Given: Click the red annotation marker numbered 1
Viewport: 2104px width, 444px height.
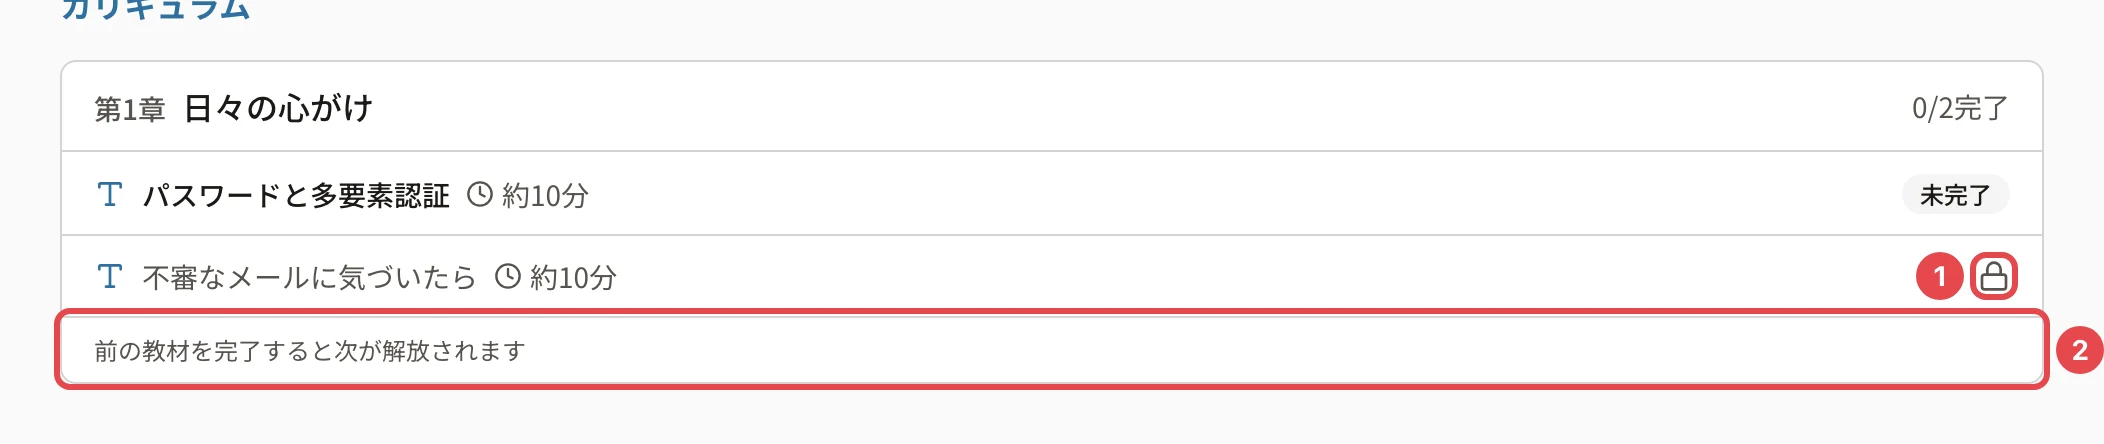Looking at the screenshot, I should click(1940, 276).
